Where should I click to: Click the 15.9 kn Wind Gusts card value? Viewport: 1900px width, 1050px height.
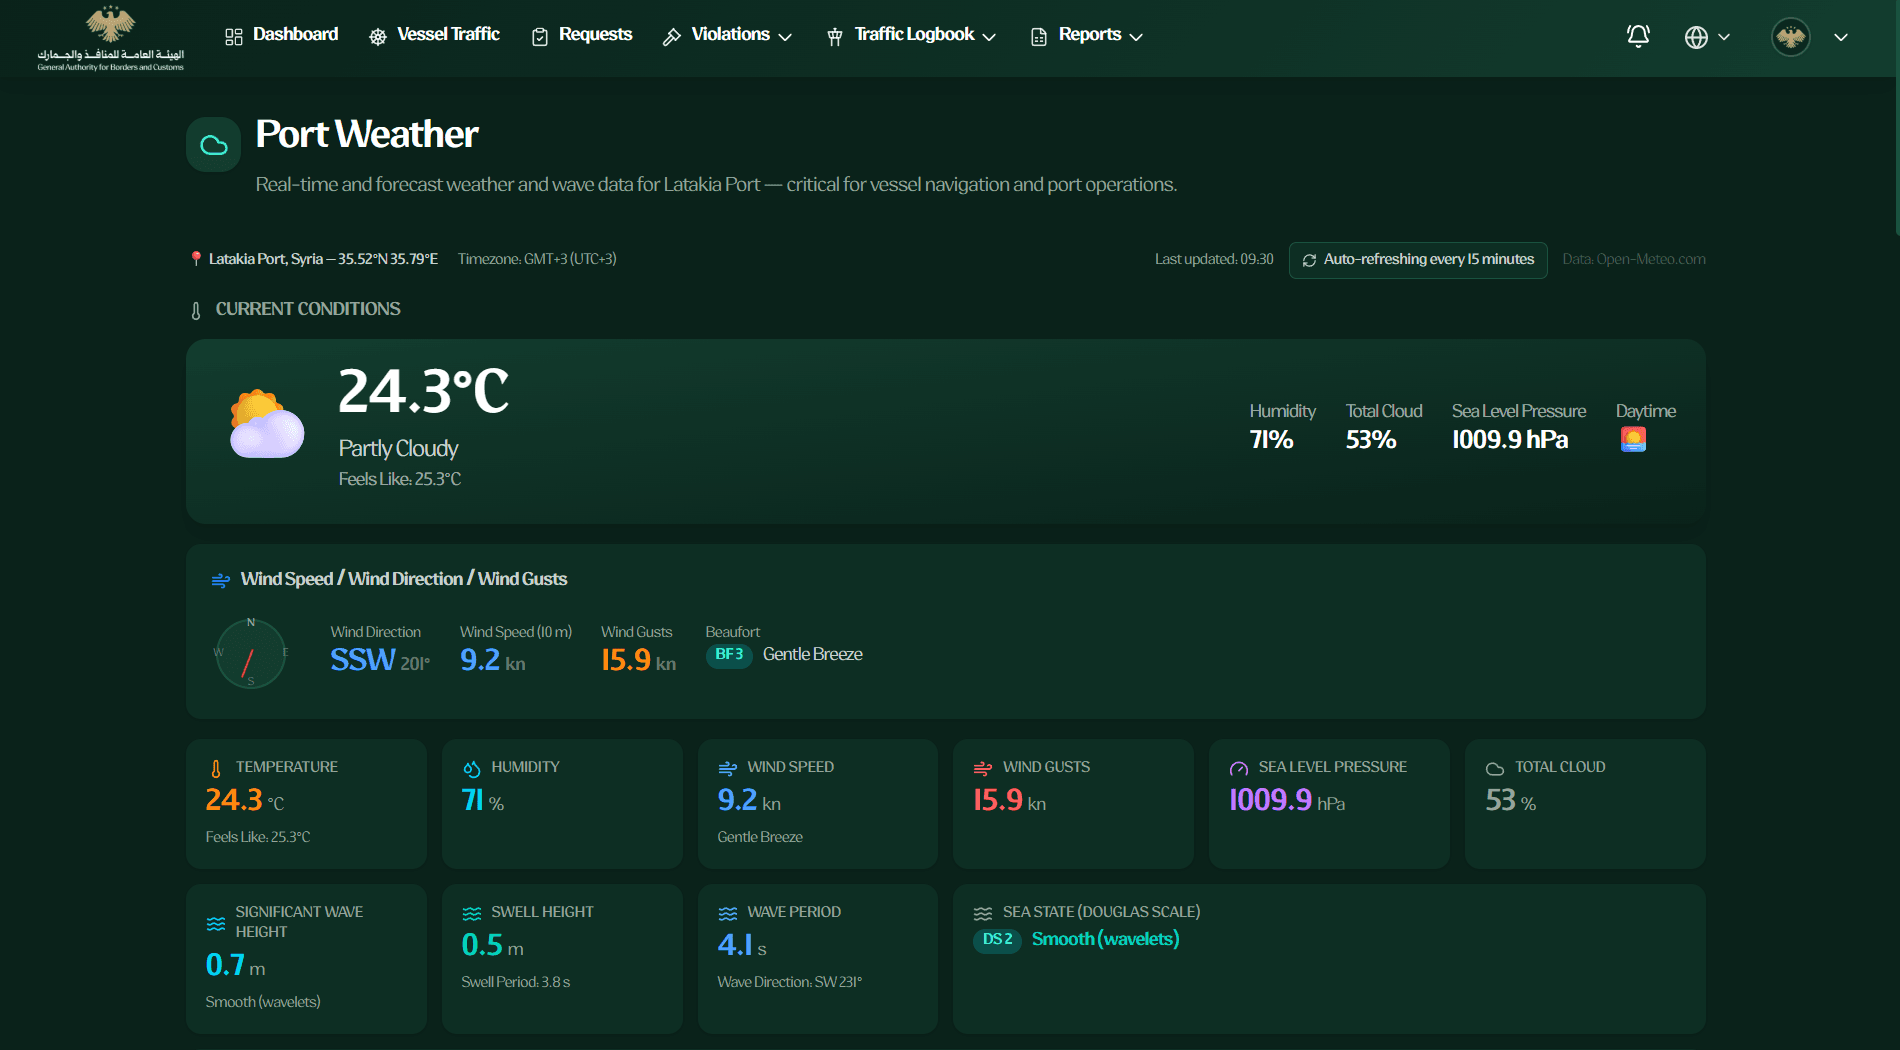click(x=1009, y=801)
